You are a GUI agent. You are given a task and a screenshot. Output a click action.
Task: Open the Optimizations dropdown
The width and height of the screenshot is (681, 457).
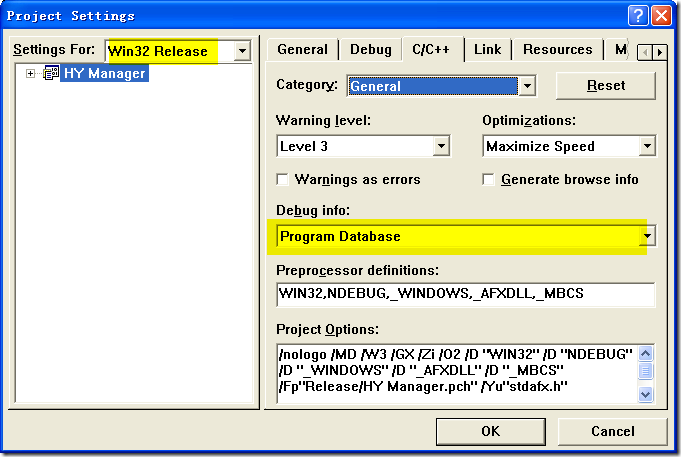(647, 146)
